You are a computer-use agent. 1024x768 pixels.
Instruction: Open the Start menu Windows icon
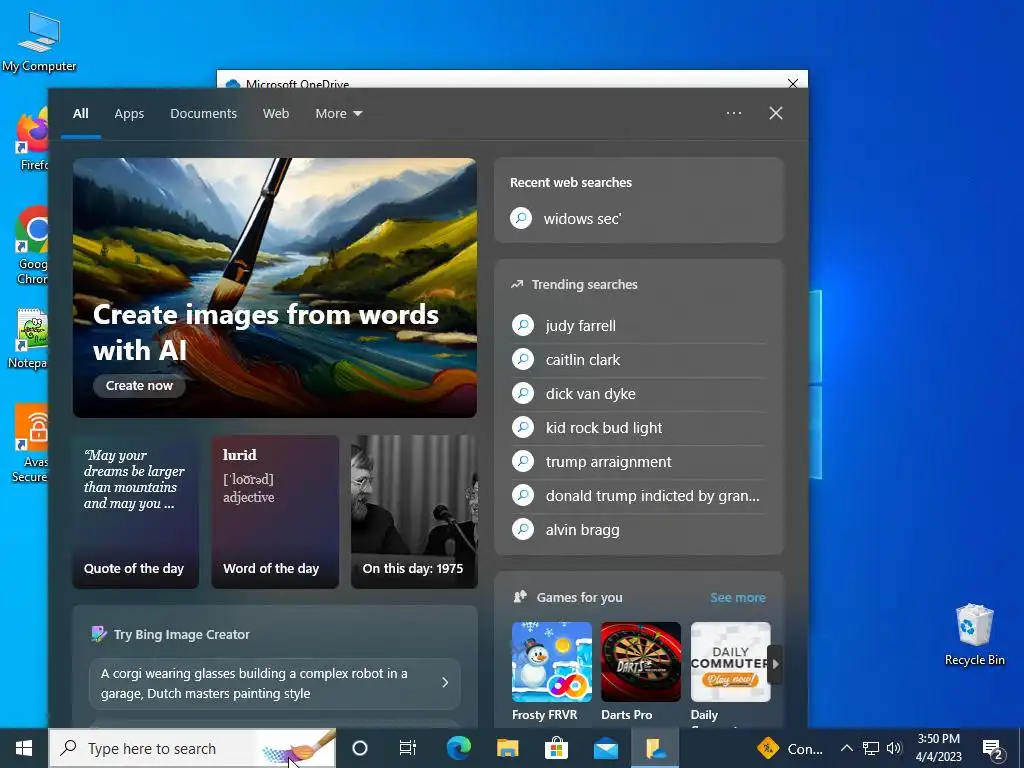[x=24, y=748]
